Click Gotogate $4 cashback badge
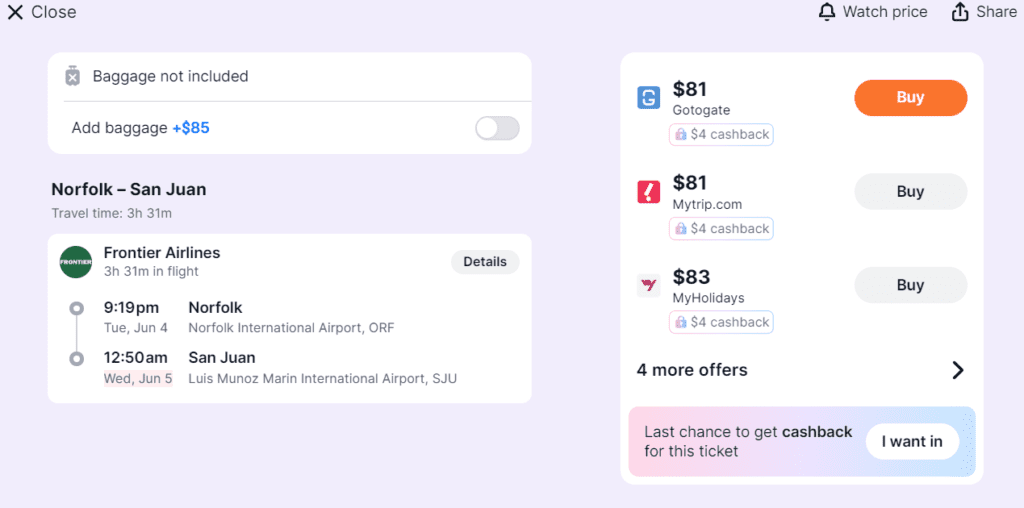1024x508 pixels. pyautogui.click(x=721, y=135)
